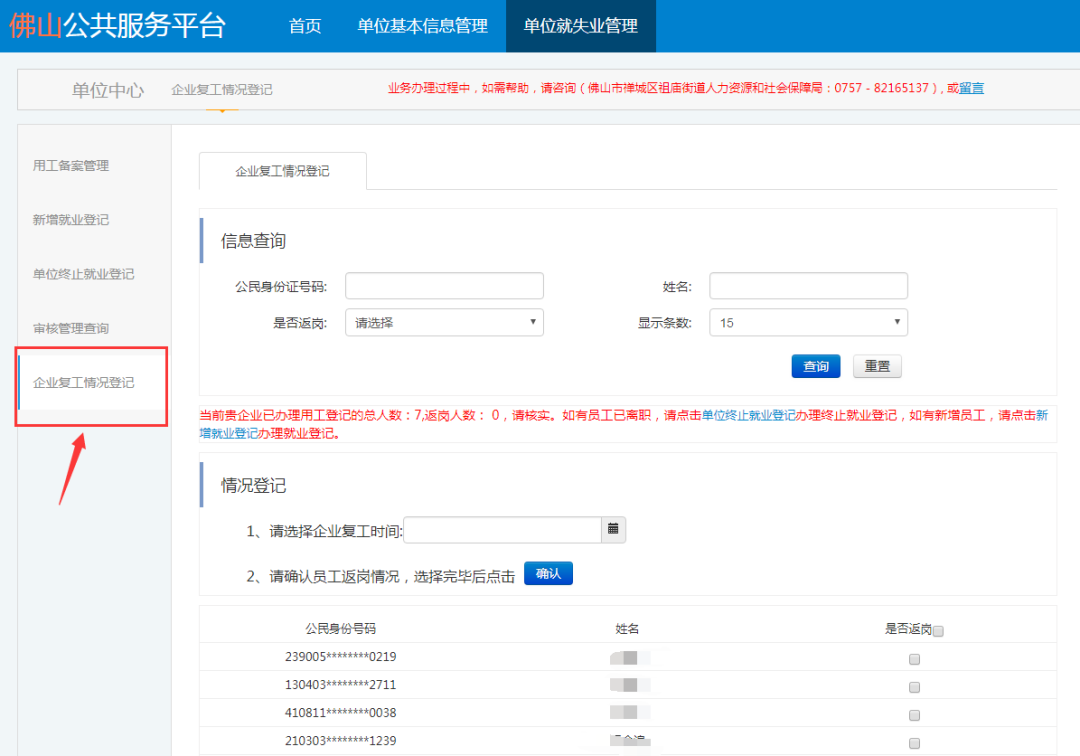Select ID cell 130403********2711
The image size is (1080, 756).
coord(340,685)
